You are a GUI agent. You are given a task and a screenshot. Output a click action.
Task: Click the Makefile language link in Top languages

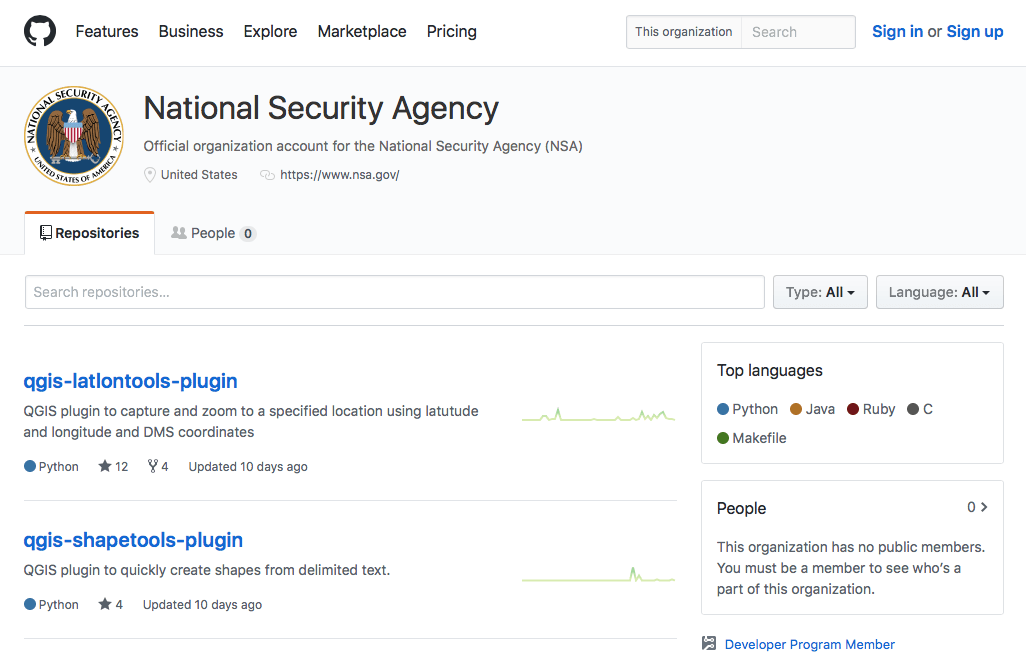point(759,438)
